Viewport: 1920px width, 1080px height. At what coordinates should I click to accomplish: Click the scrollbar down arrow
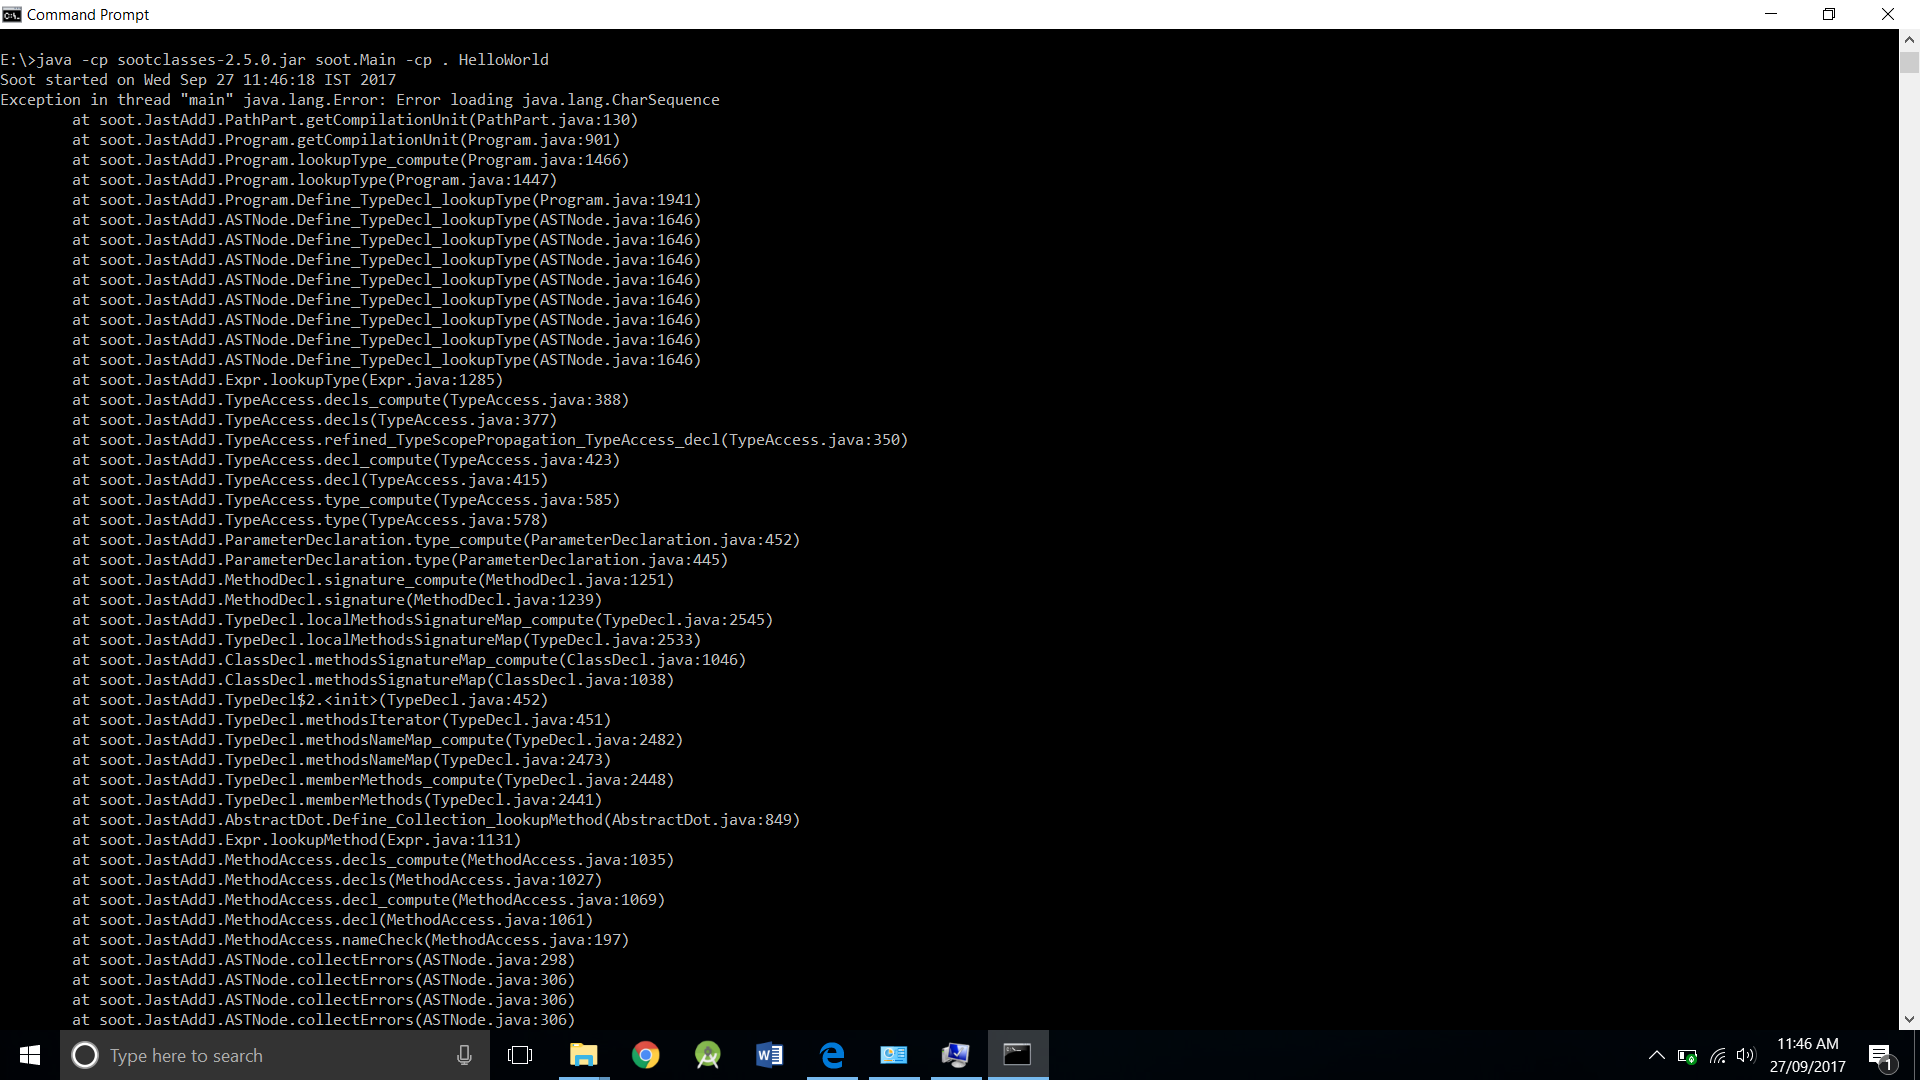[1909, 1019]
